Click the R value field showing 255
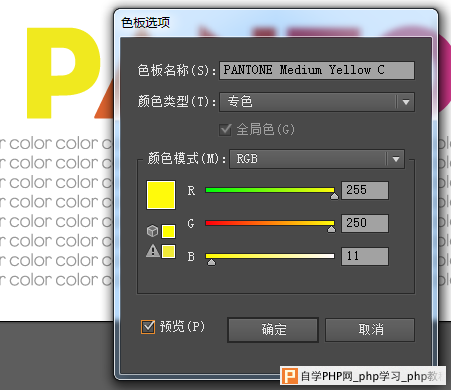 [365, 190]
